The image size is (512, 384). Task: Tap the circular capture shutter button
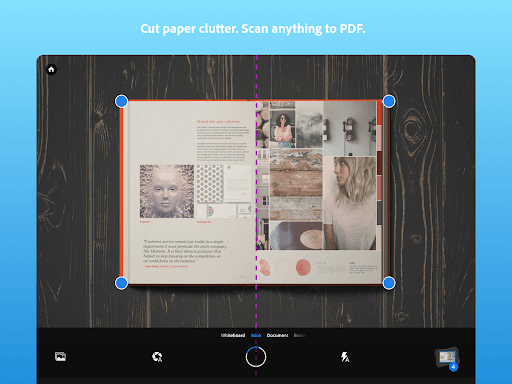pyautogui.click(x=256, y=357)
